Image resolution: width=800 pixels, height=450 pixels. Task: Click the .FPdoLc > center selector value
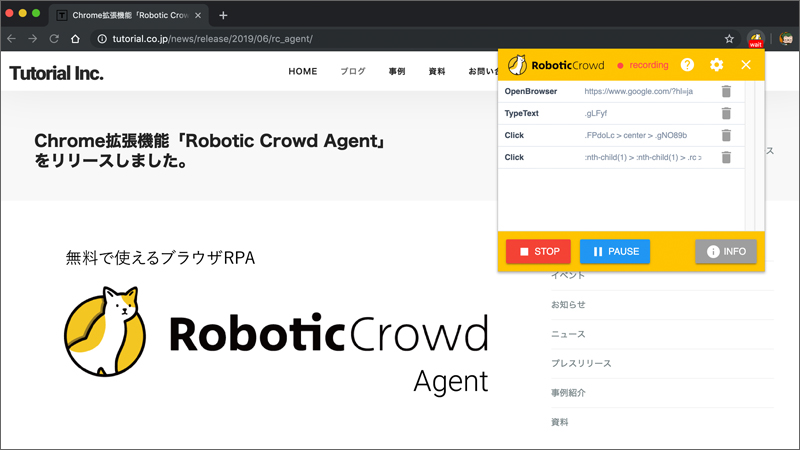tap(635, 135)
